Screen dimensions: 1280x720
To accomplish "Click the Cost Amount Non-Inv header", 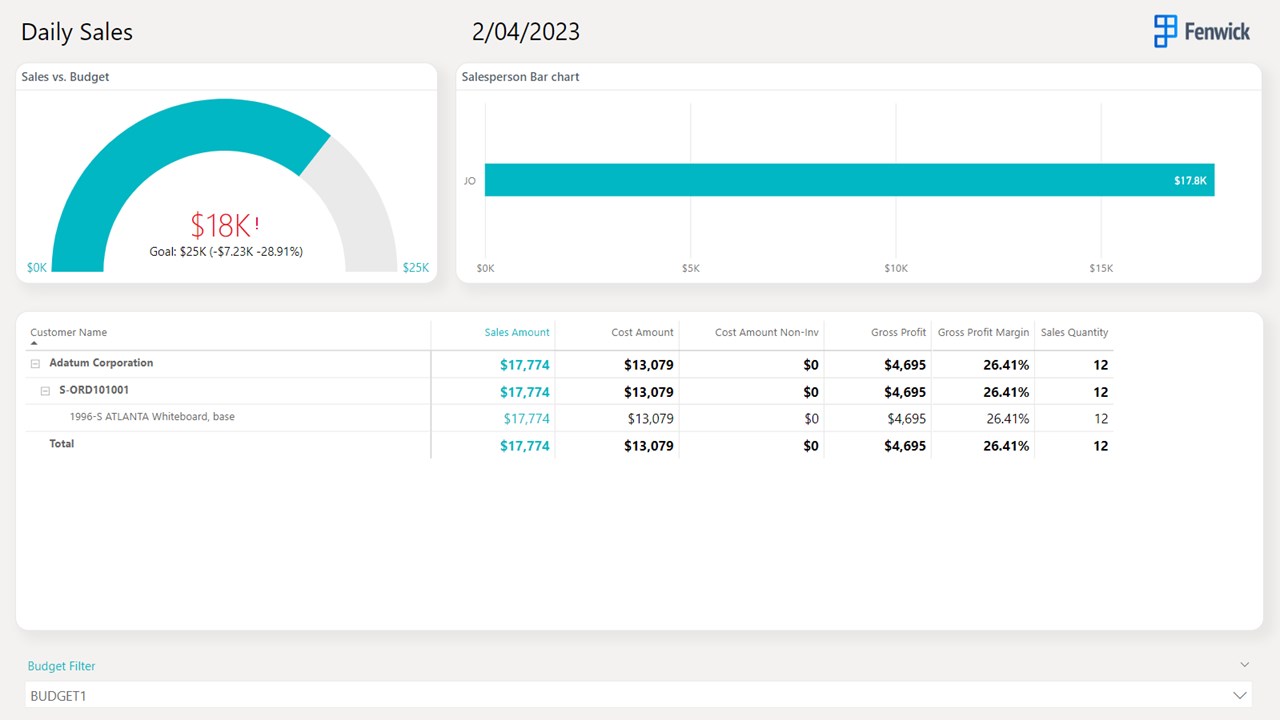I will point(767,332).
